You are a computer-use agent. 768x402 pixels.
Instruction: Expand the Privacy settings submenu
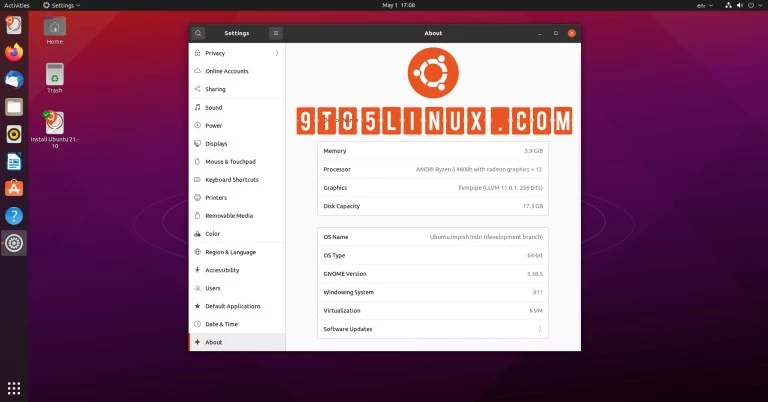(276, 53)
